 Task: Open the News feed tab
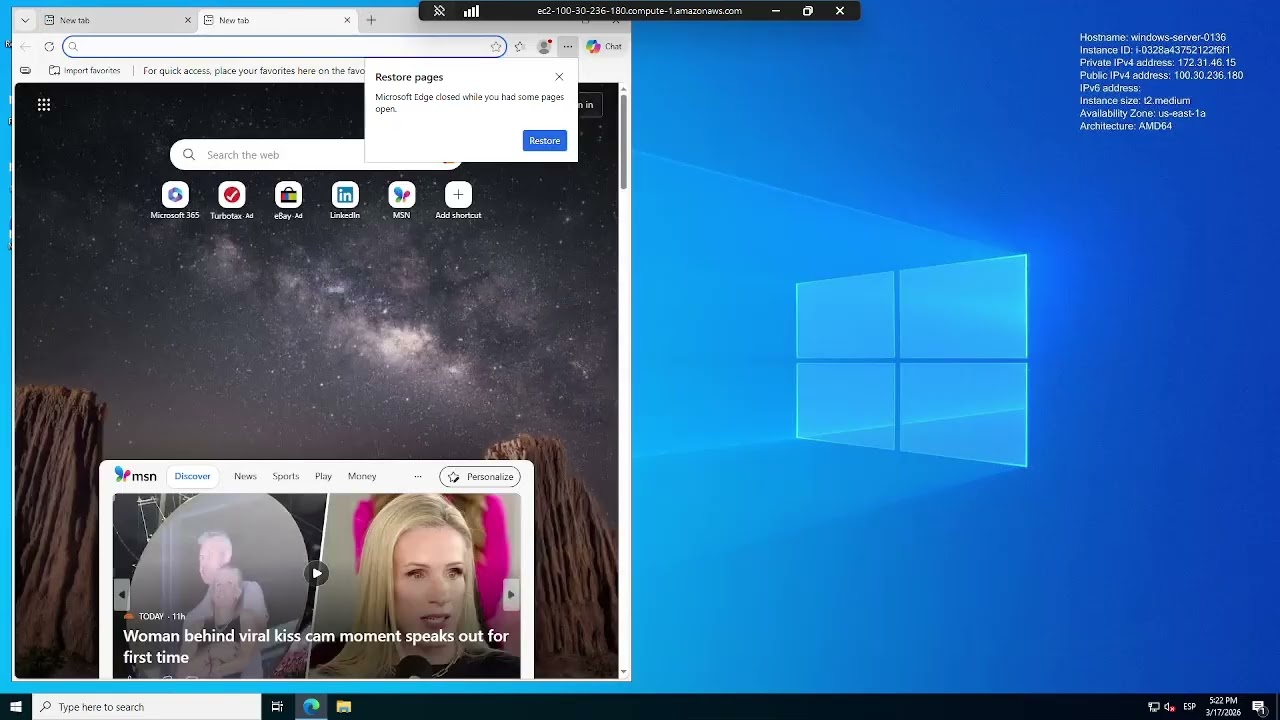coord(245,476)
